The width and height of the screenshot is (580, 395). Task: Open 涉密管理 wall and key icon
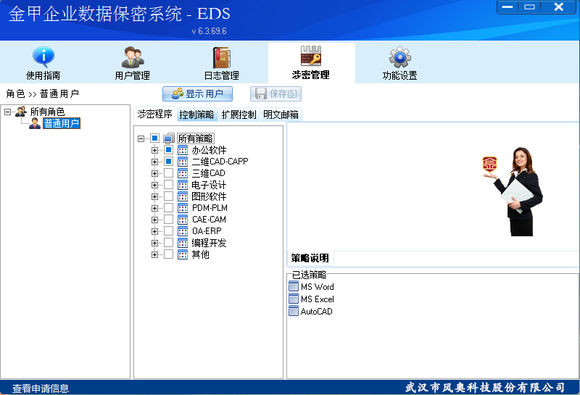click(311, 56)
